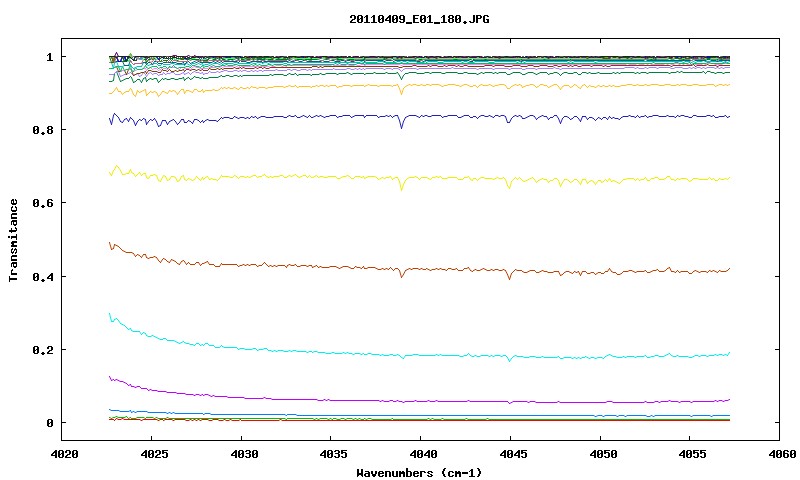Click the y-axis tick label 0.6
Image resolution: width=800 pixels, height=480 pixels.
point(43,203)
